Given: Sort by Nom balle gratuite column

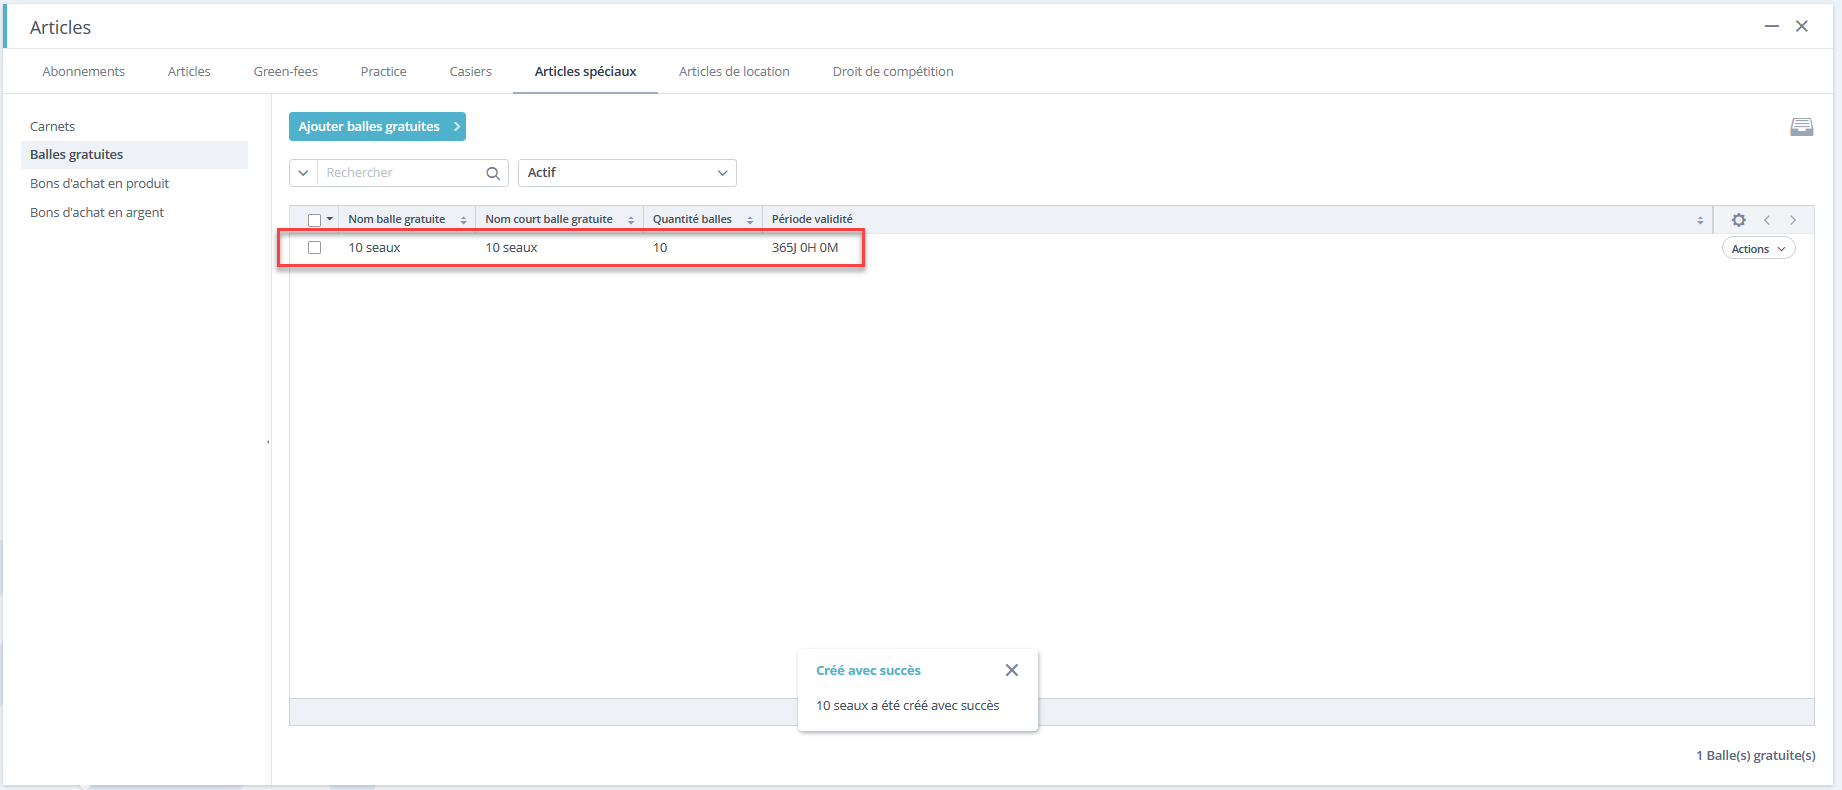Looking at the screenshot, I should pyautogui.click(x=463, y=220).
